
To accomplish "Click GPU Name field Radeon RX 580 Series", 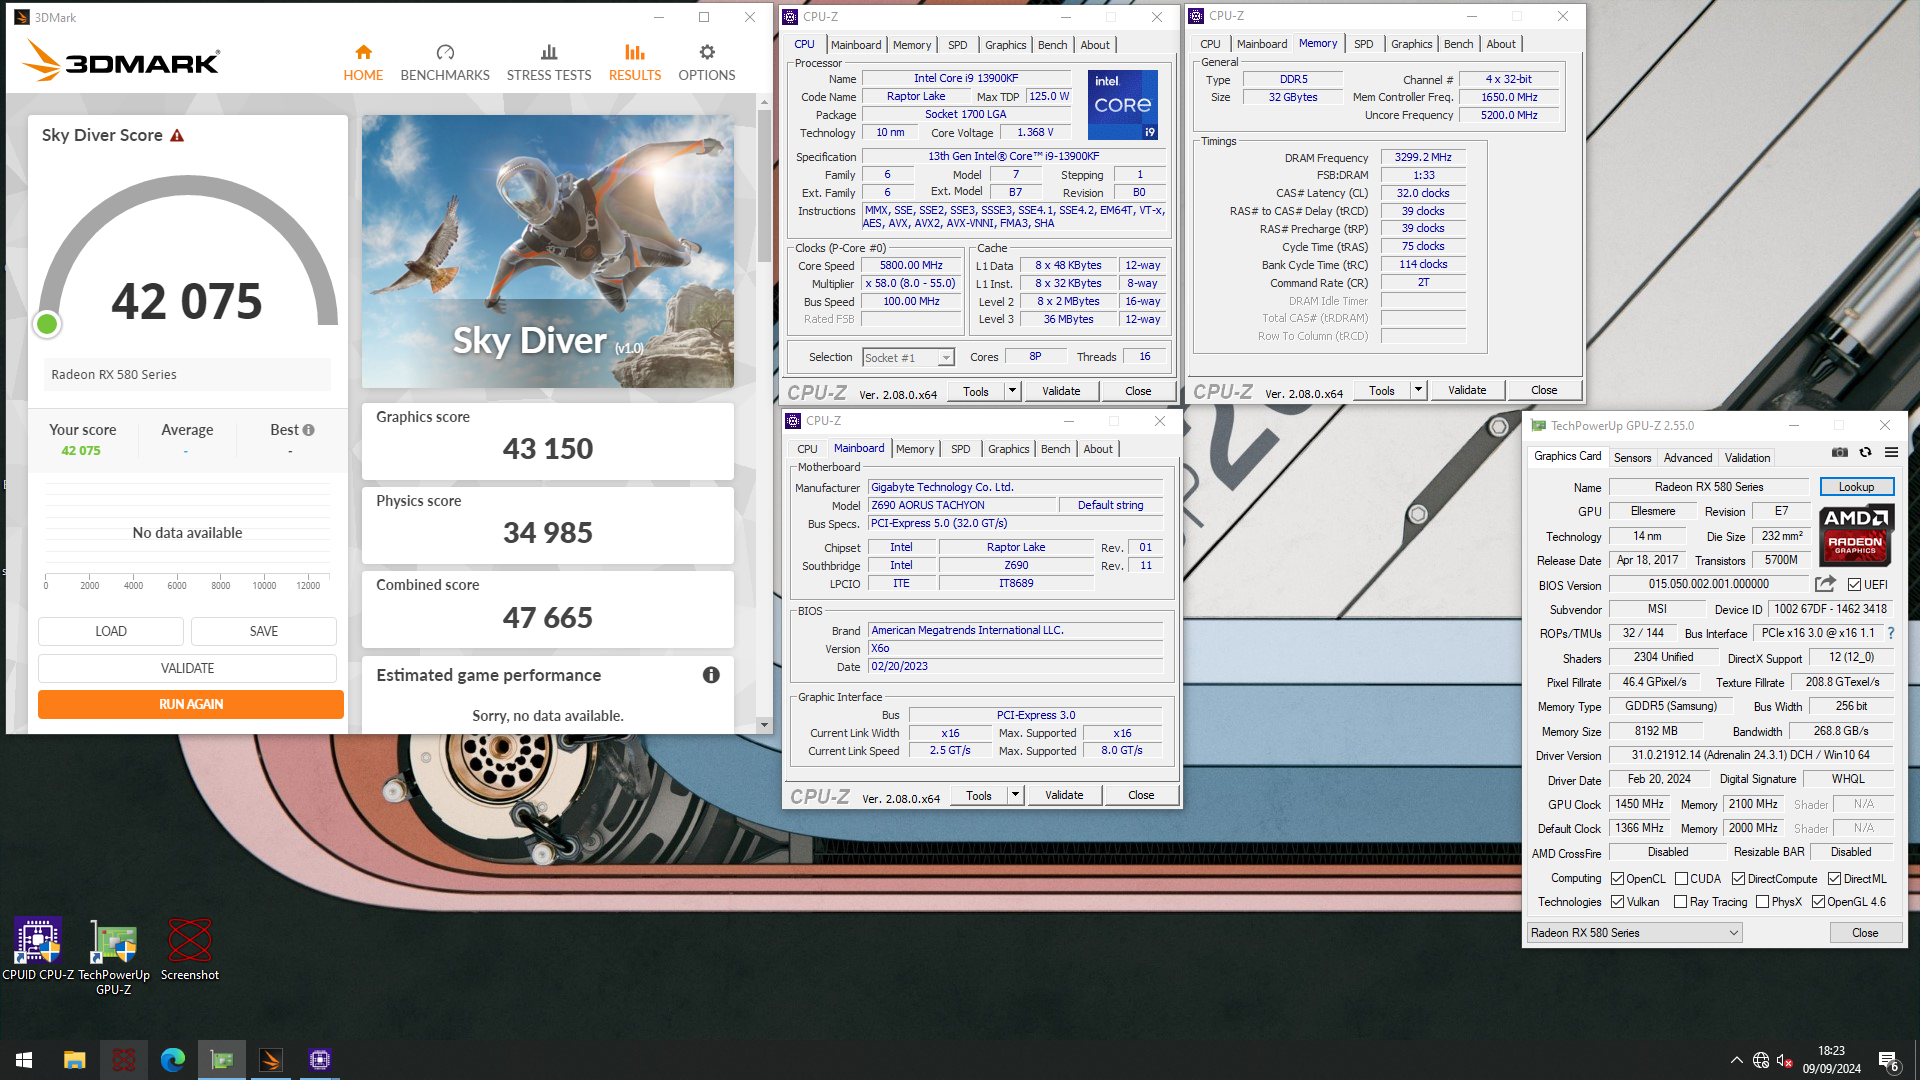I will pos(1709,487).
